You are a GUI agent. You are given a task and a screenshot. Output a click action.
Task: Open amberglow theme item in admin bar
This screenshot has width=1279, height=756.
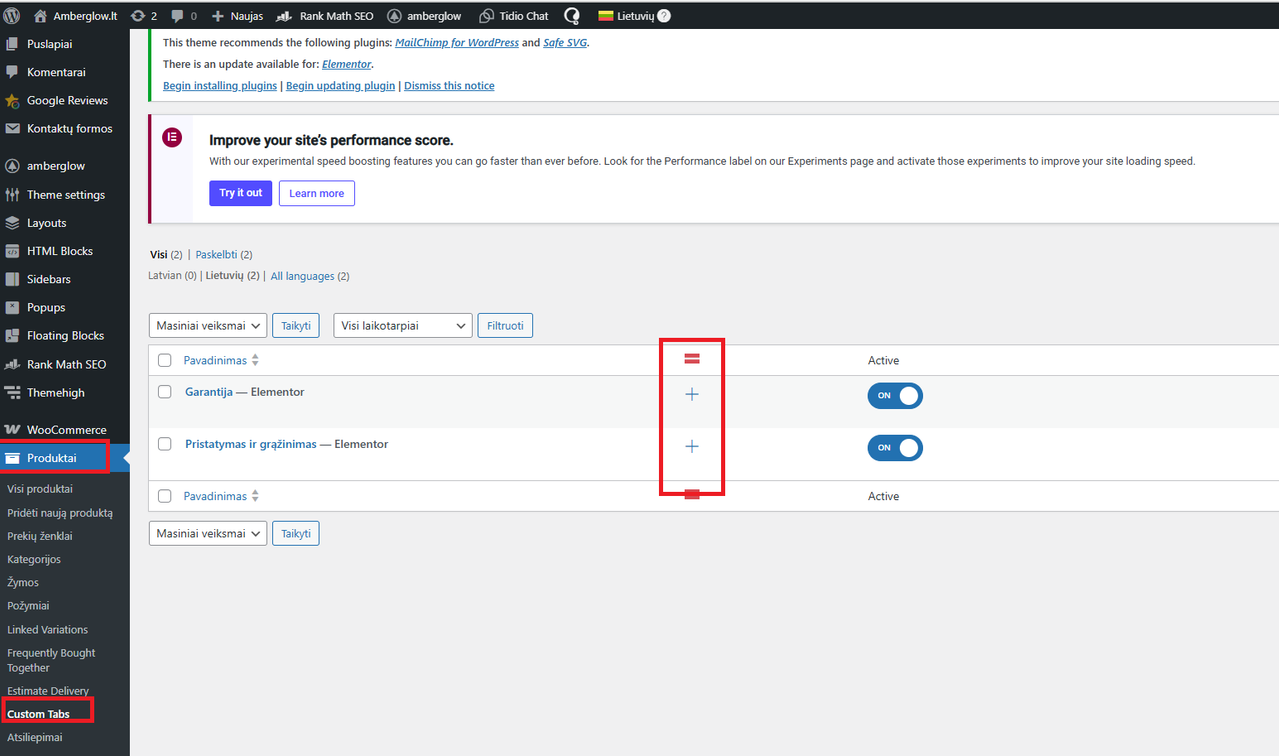(424, 16)
